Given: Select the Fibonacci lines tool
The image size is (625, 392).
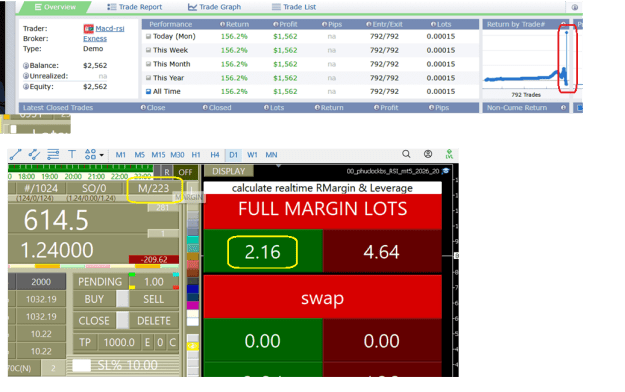Looking at the screenshot, I should click(53, 154).
